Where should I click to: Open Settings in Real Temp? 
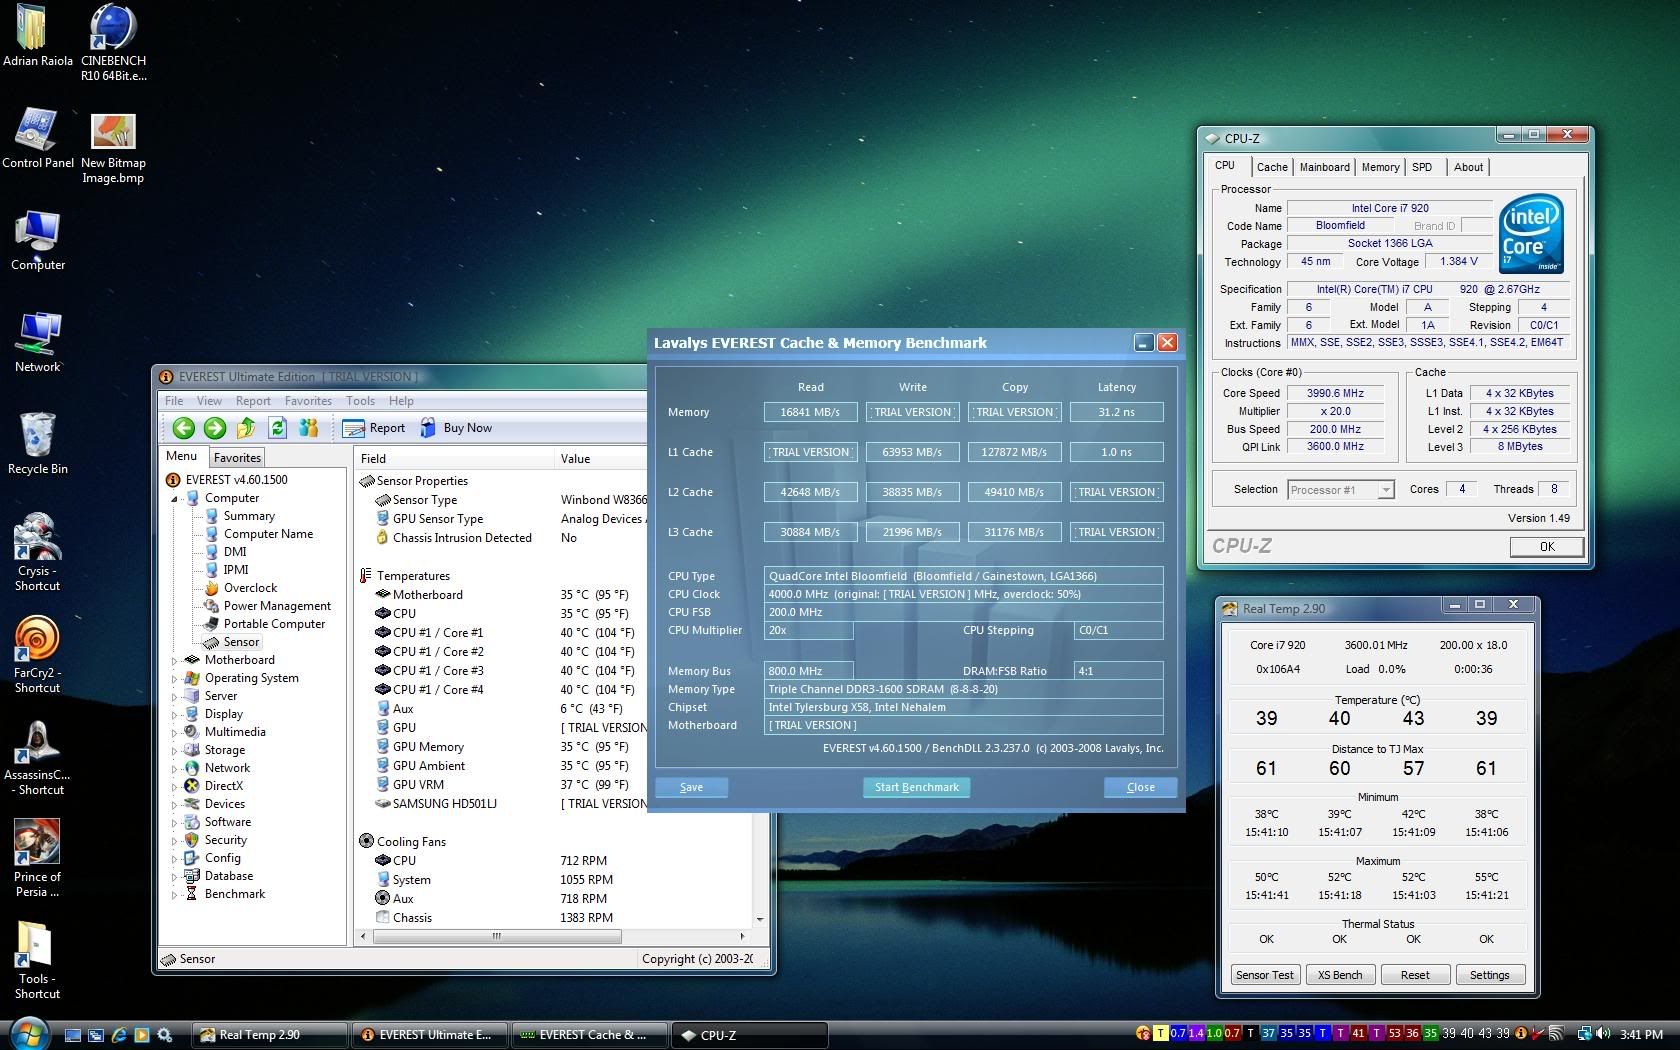pos(1490,975)
